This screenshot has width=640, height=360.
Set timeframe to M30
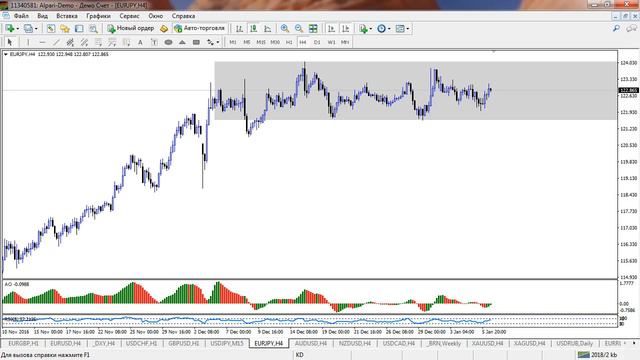click(x=275, y=42)
